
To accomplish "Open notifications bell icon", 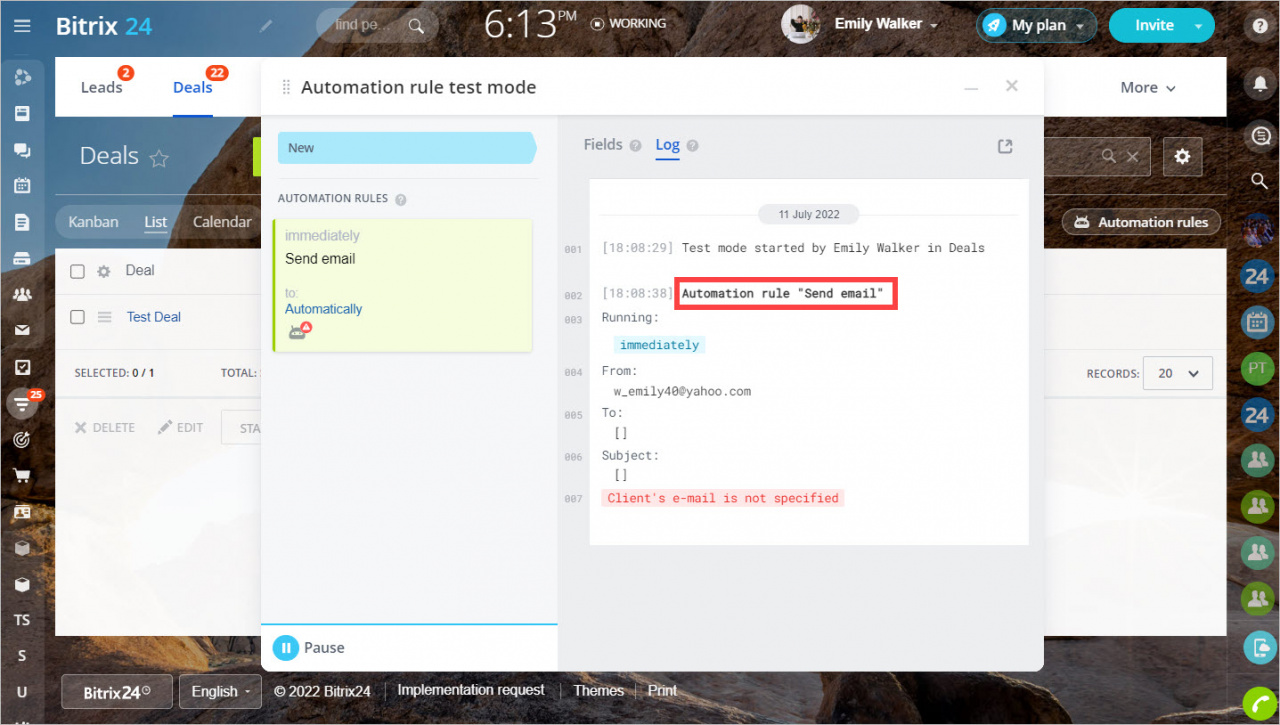I will pyautogui.click(x=1260, y=85).
